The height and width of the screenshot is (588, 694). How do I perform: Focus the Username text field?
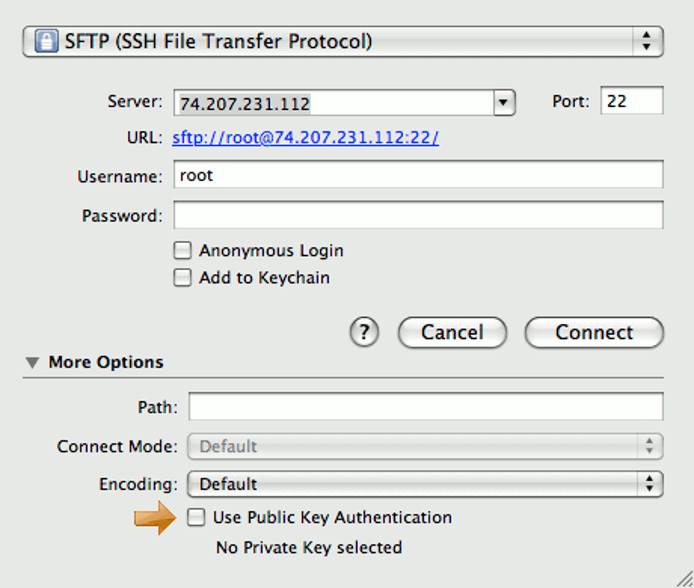tap(418, 175)
